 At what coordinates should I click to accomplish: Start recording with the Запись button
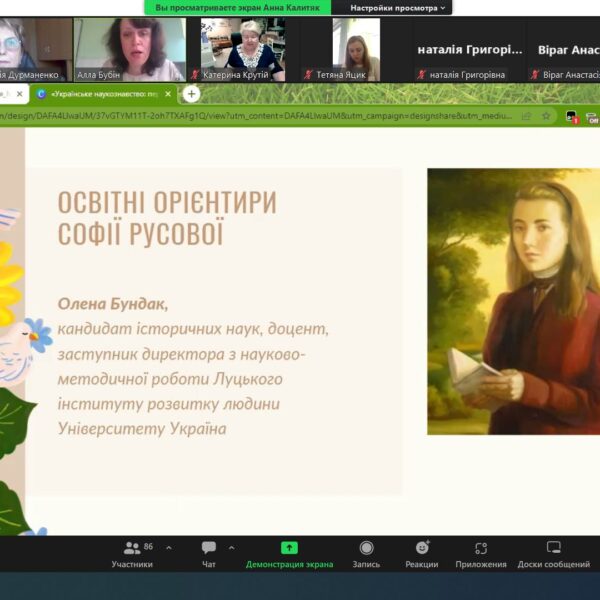(x=366, y=553)
